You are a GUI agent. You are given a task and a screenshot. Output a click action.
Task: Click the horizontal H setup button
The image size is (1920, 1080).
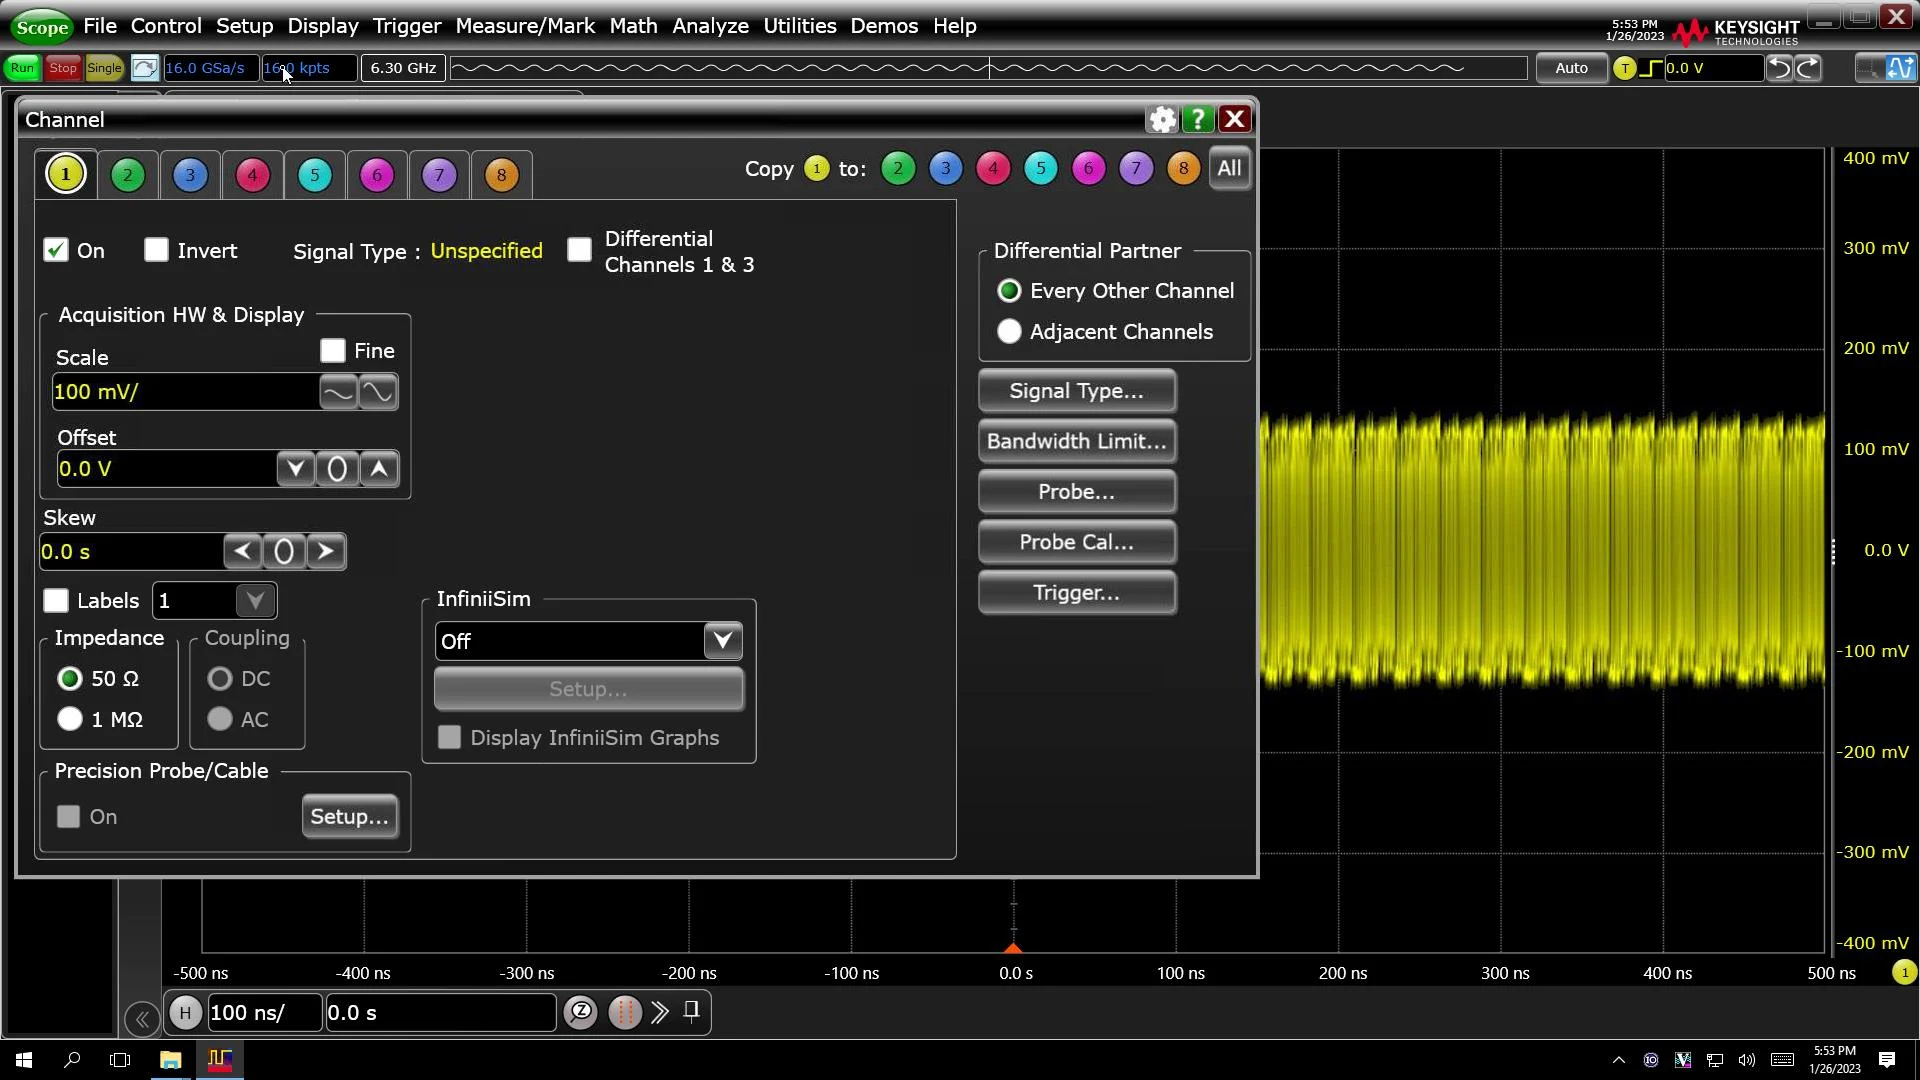click(185, 1013)
